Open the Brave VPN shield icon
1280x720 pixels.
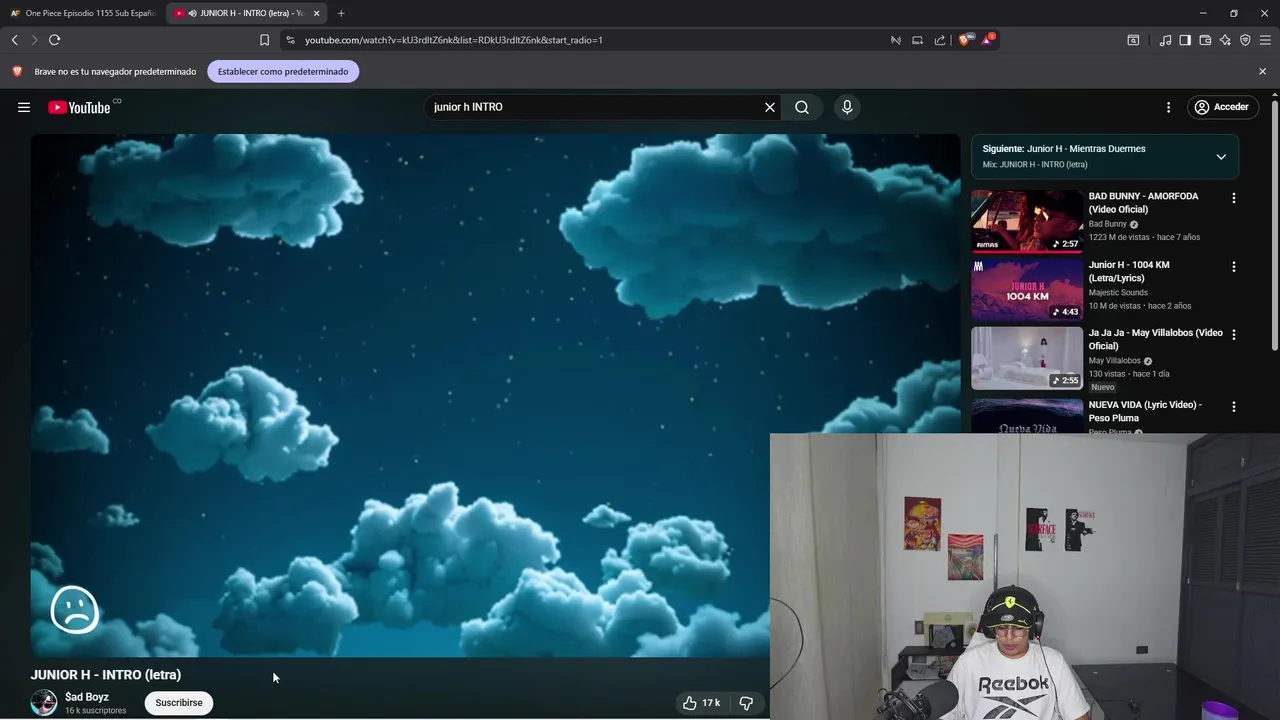[1245, 40]
